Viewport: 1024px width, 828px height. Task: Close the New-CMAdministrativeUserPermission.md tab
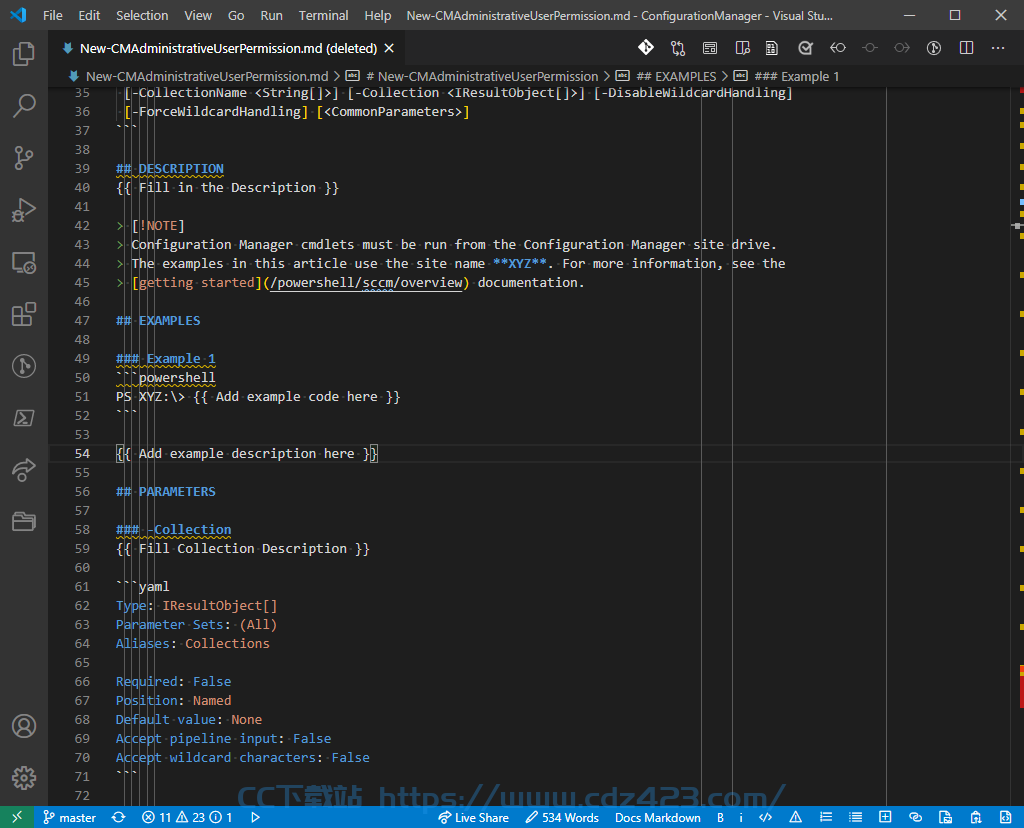(389, 48)
